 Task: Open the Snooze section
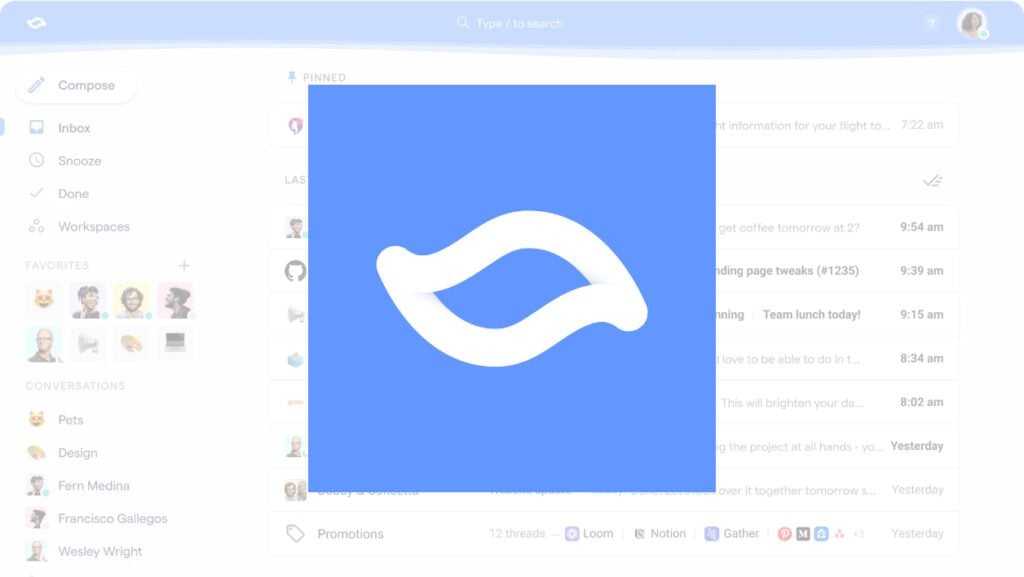[65, 161]
